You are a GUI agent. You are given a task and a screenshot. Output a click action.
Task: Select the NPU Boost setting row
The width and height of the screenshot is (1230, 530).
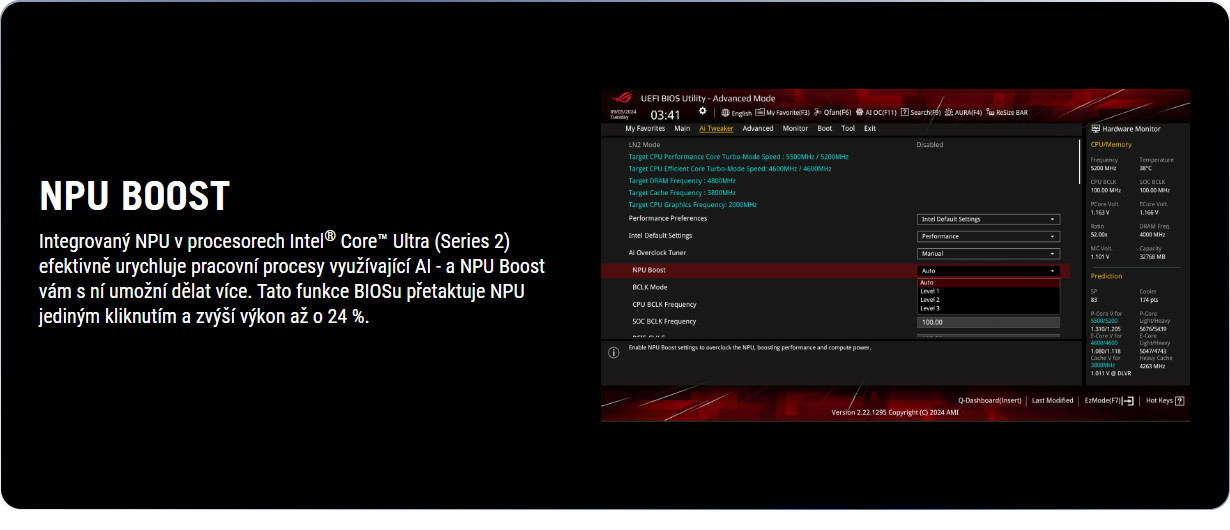point(835,270)
